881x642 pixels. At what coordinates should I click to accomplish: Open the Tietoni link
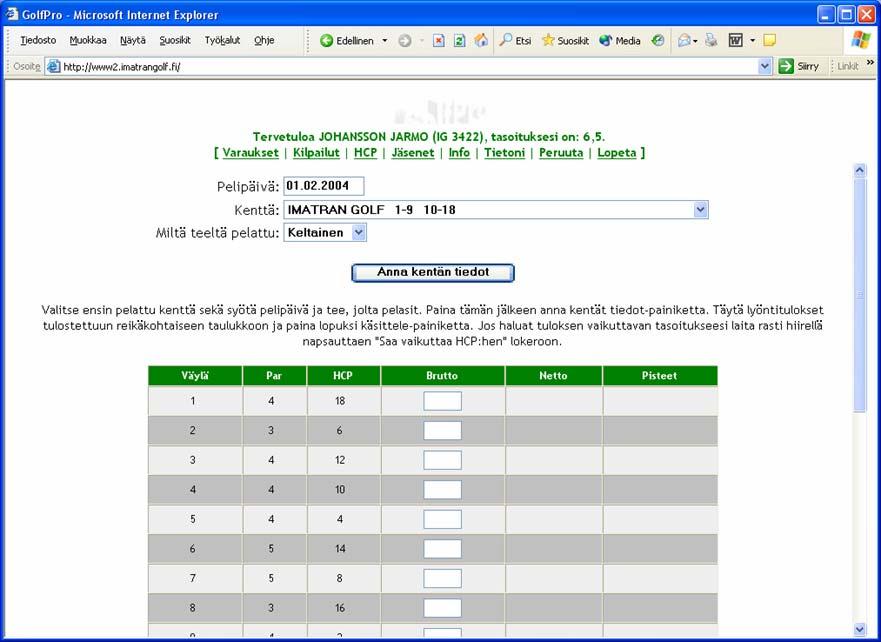click(x=505, y=152)
